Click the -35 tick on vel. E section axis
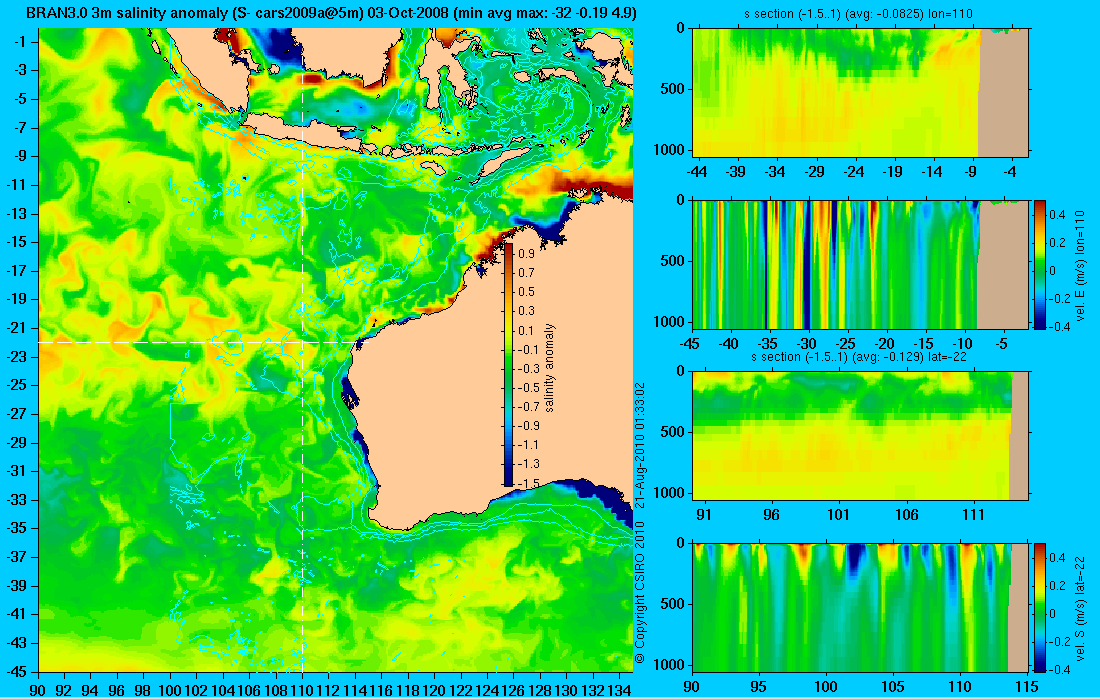Screen dimensions: 1100x700 pos(768,343)
